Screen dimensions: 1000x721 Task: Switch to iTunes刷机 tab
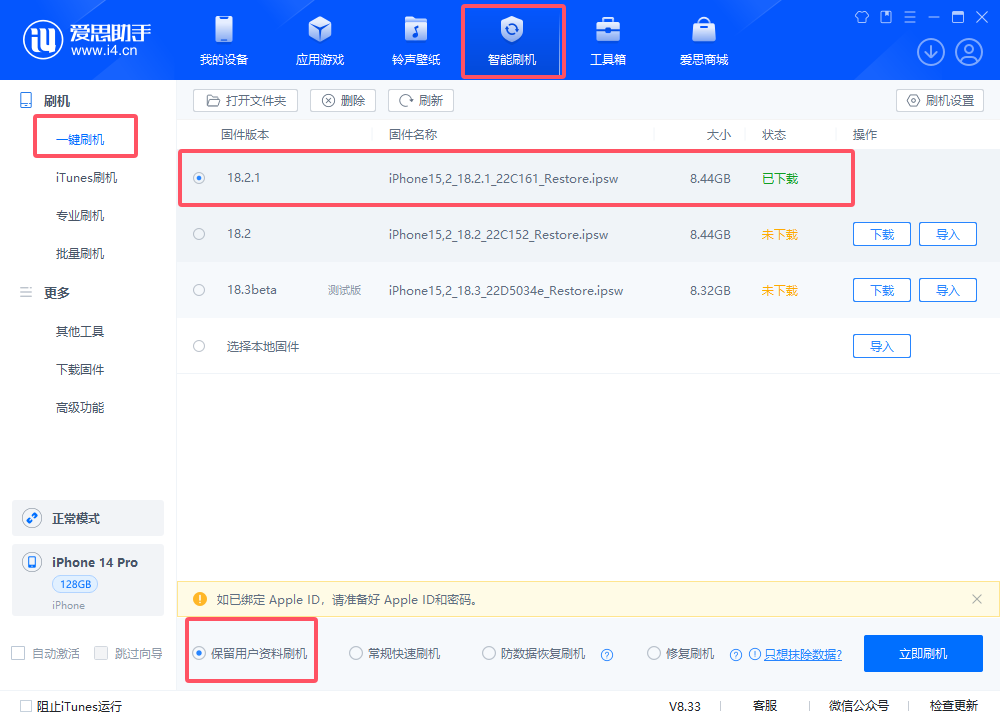[87, 176]
